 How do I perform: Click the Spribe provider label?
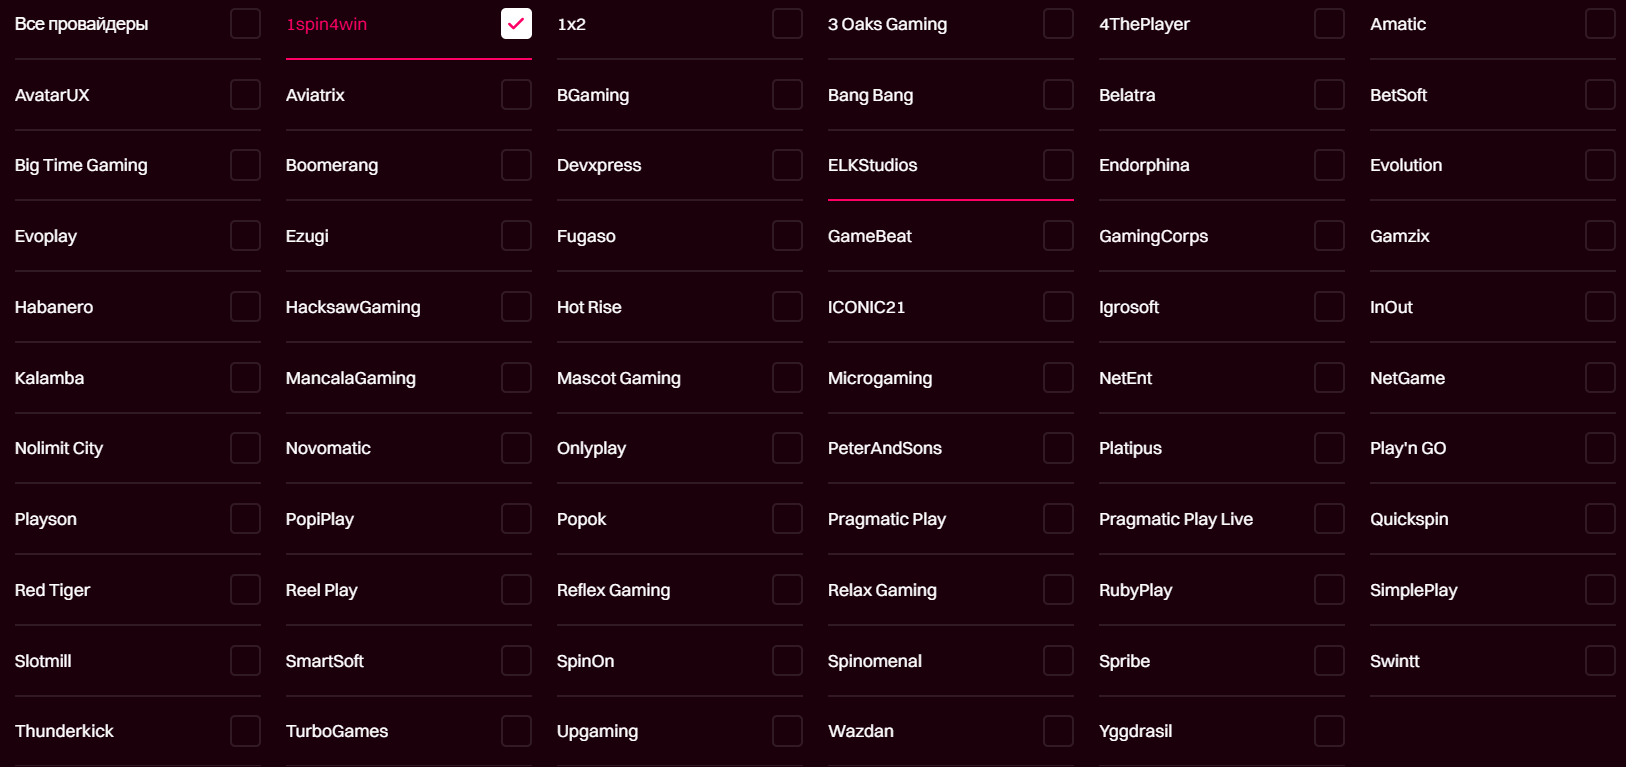click(1124, 661)
